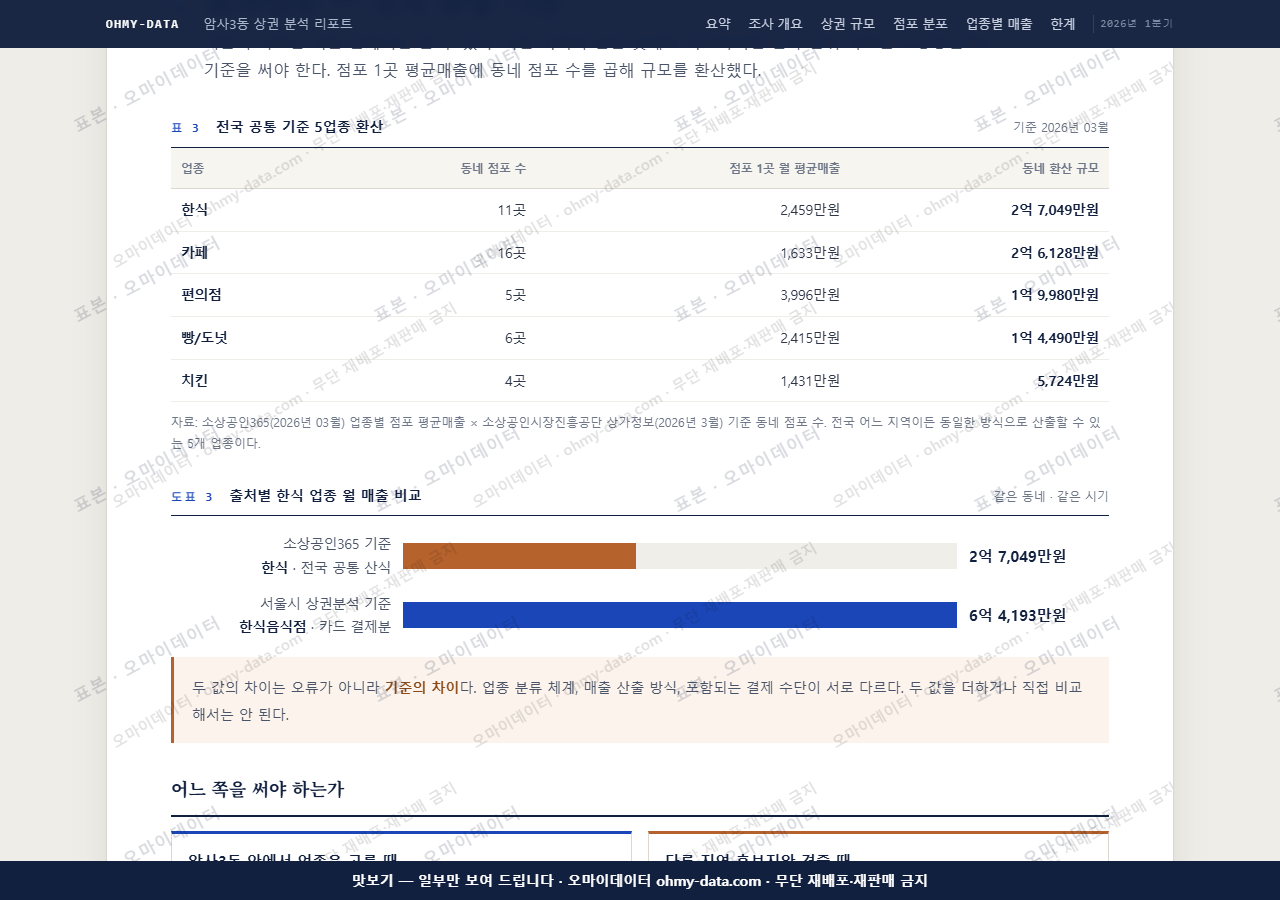Select the 치킨 row name
Image resolution: width=1280 pixels, height=900 pixels.
[x=195, y=381]
